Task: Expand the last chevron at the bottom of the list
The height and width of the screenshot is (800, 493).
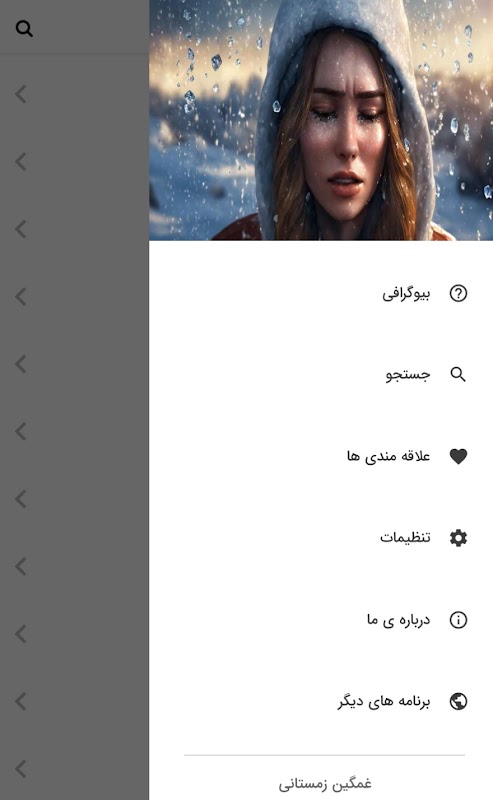Action: pyautogui.click(x=21, y=769)
